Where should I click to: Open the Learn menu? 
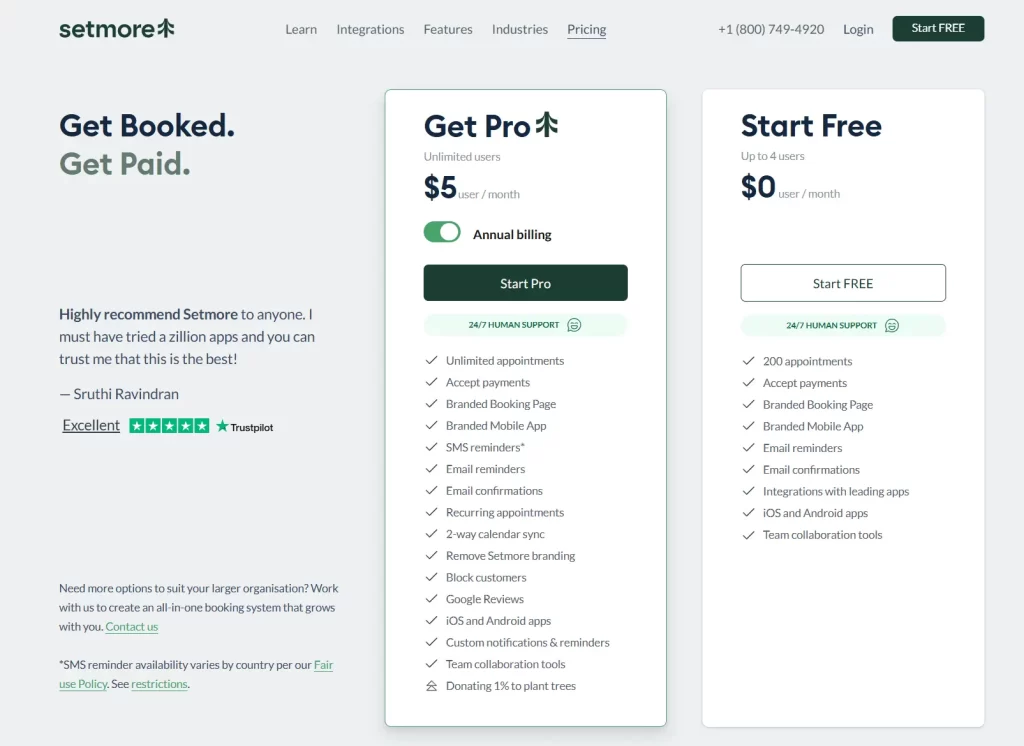[301, 29]
